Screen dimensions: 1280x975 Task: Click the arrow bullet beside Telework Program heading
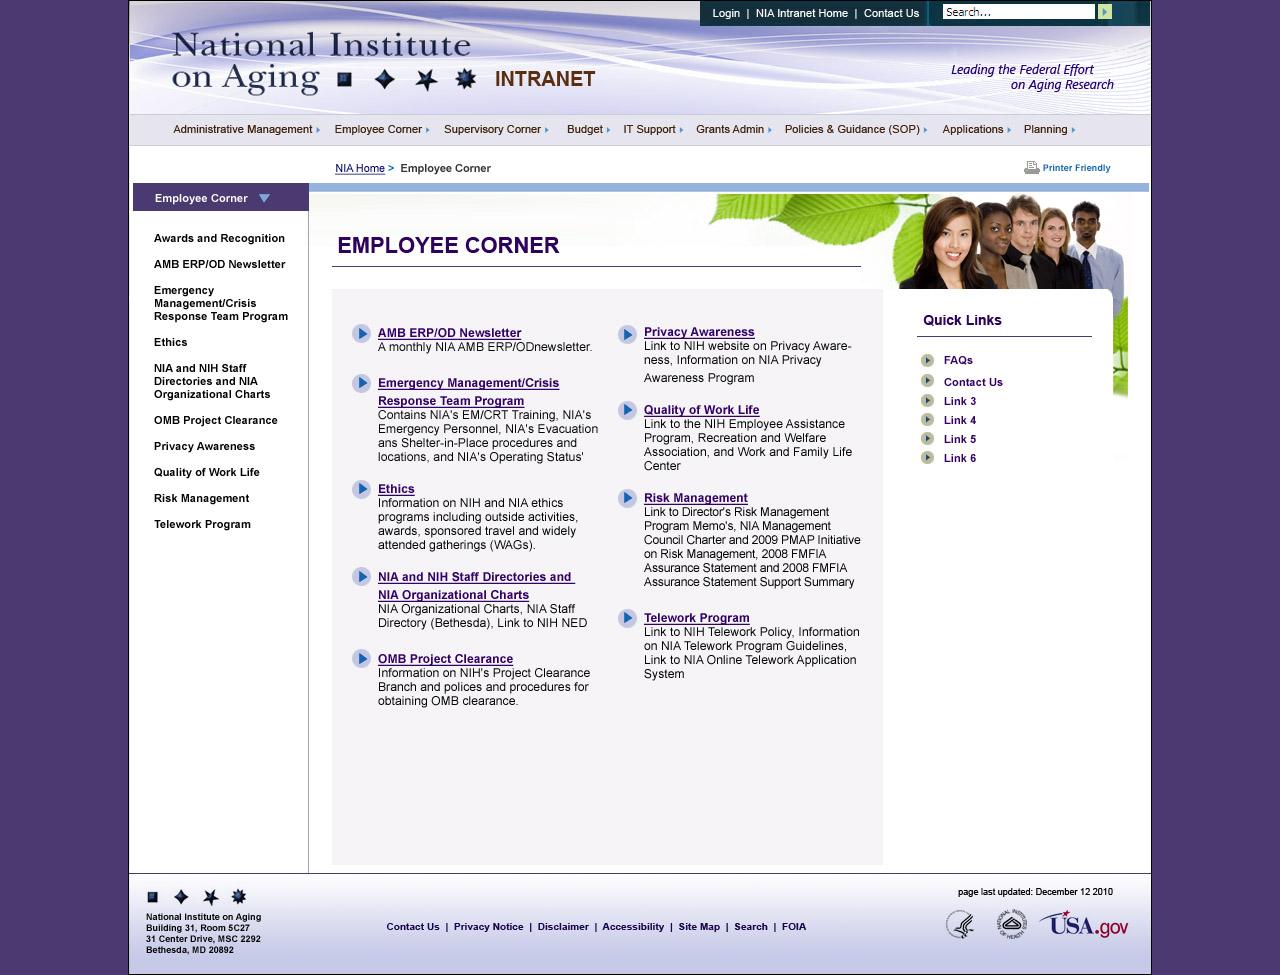pos(627,618)
